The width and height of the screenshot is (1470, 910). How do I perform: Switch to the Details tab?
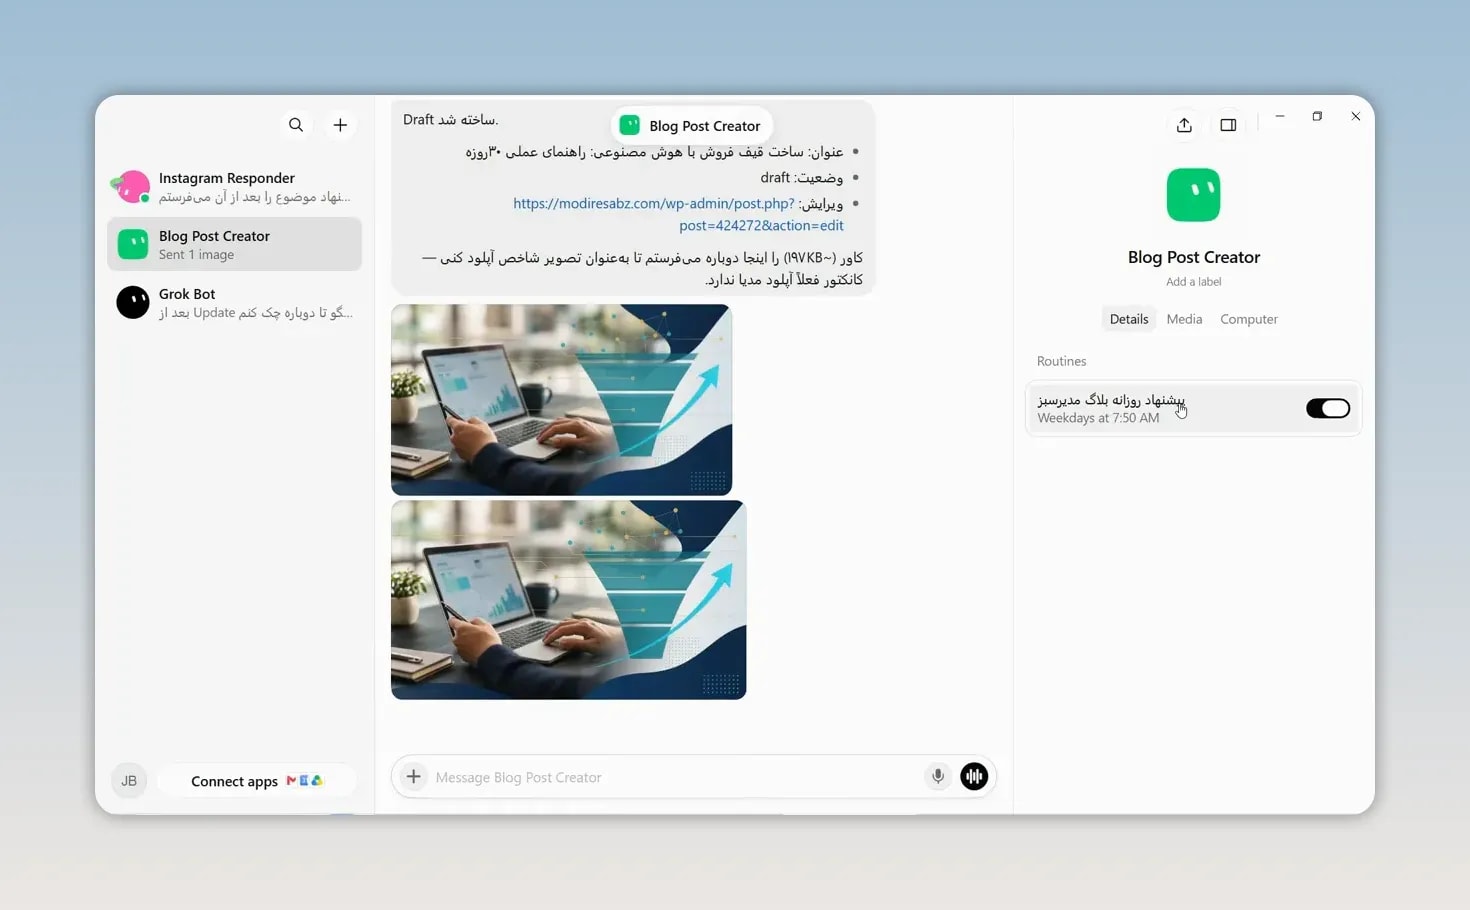point(1129,319)
